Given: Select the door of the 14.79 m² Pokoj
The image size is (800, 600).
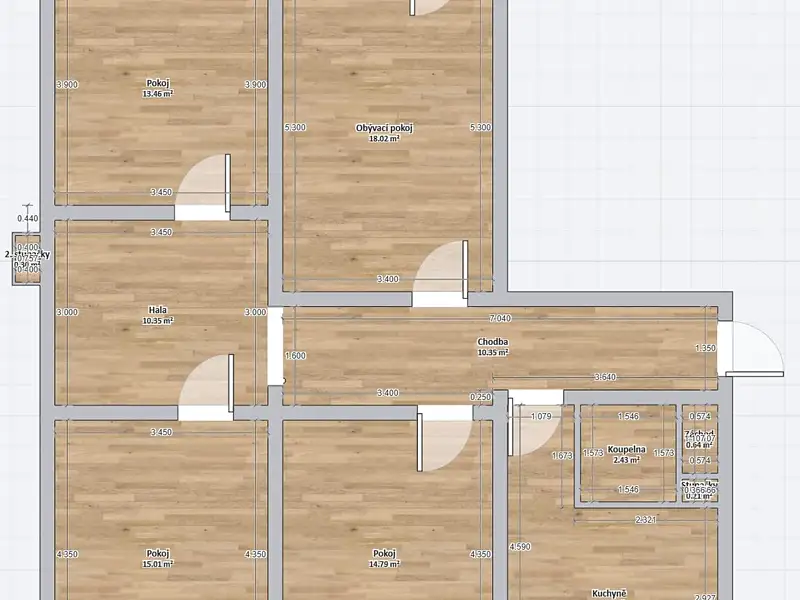Looking at the screenshot, I should (x=445, y=439).
